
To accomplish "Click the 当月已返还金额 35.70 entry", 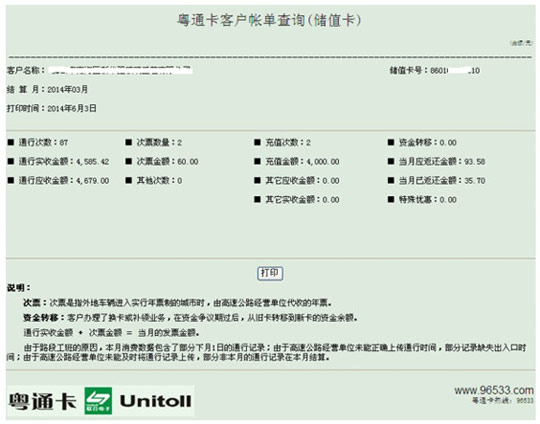I will point(436,180).
